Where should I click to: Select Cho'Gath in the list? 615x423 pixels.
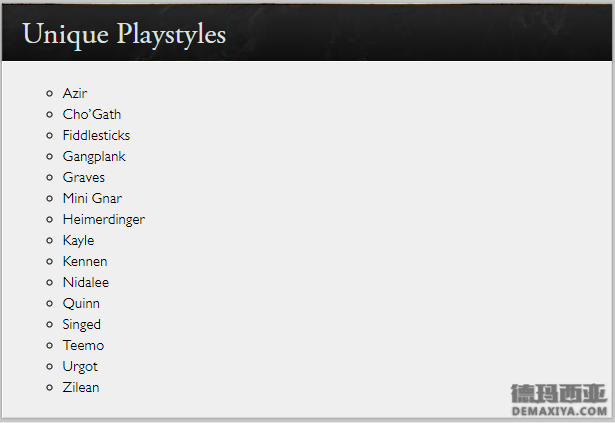tap(92, 114)
